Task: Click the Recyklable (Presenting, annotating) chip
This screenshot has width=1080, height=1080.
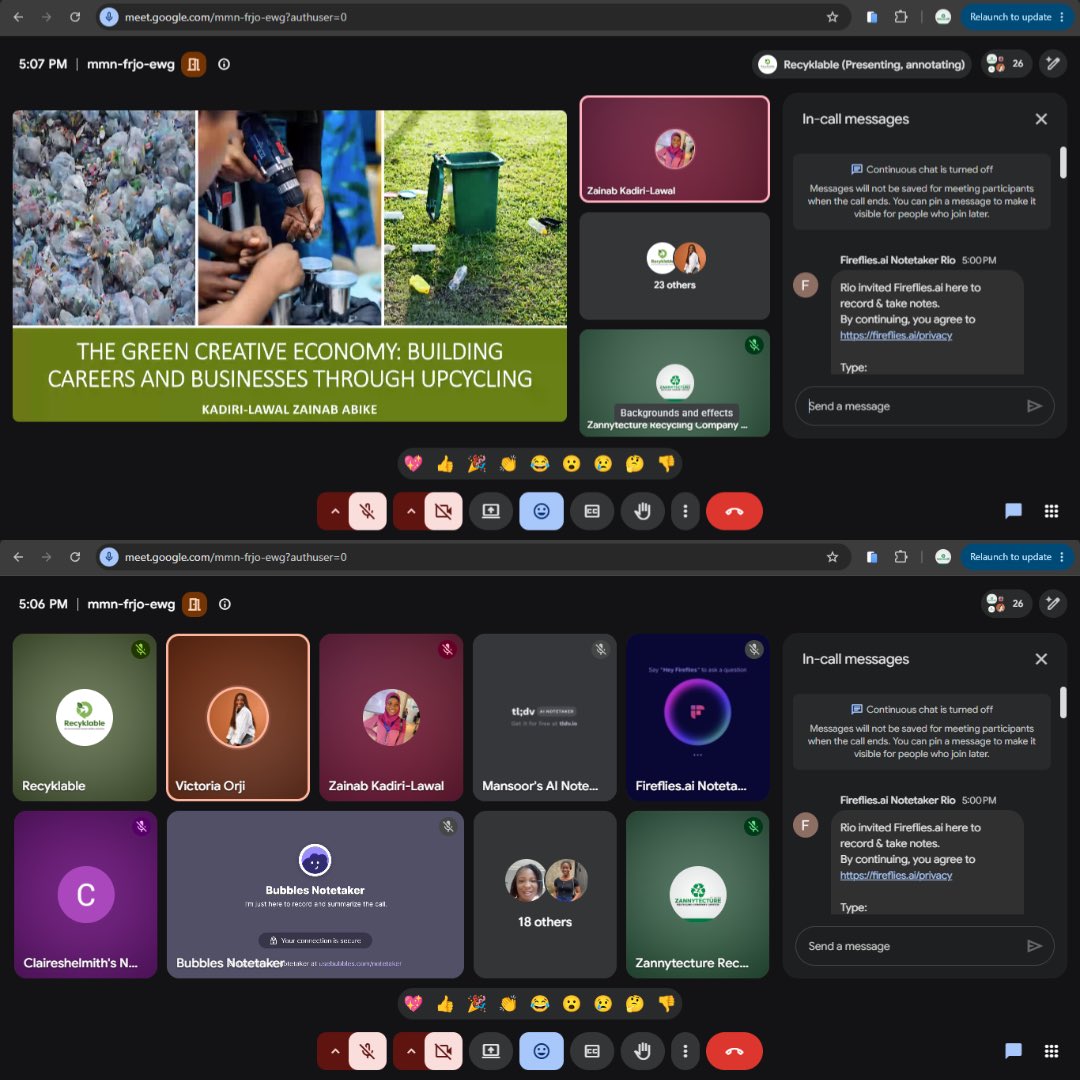Action: pos(862,65)
